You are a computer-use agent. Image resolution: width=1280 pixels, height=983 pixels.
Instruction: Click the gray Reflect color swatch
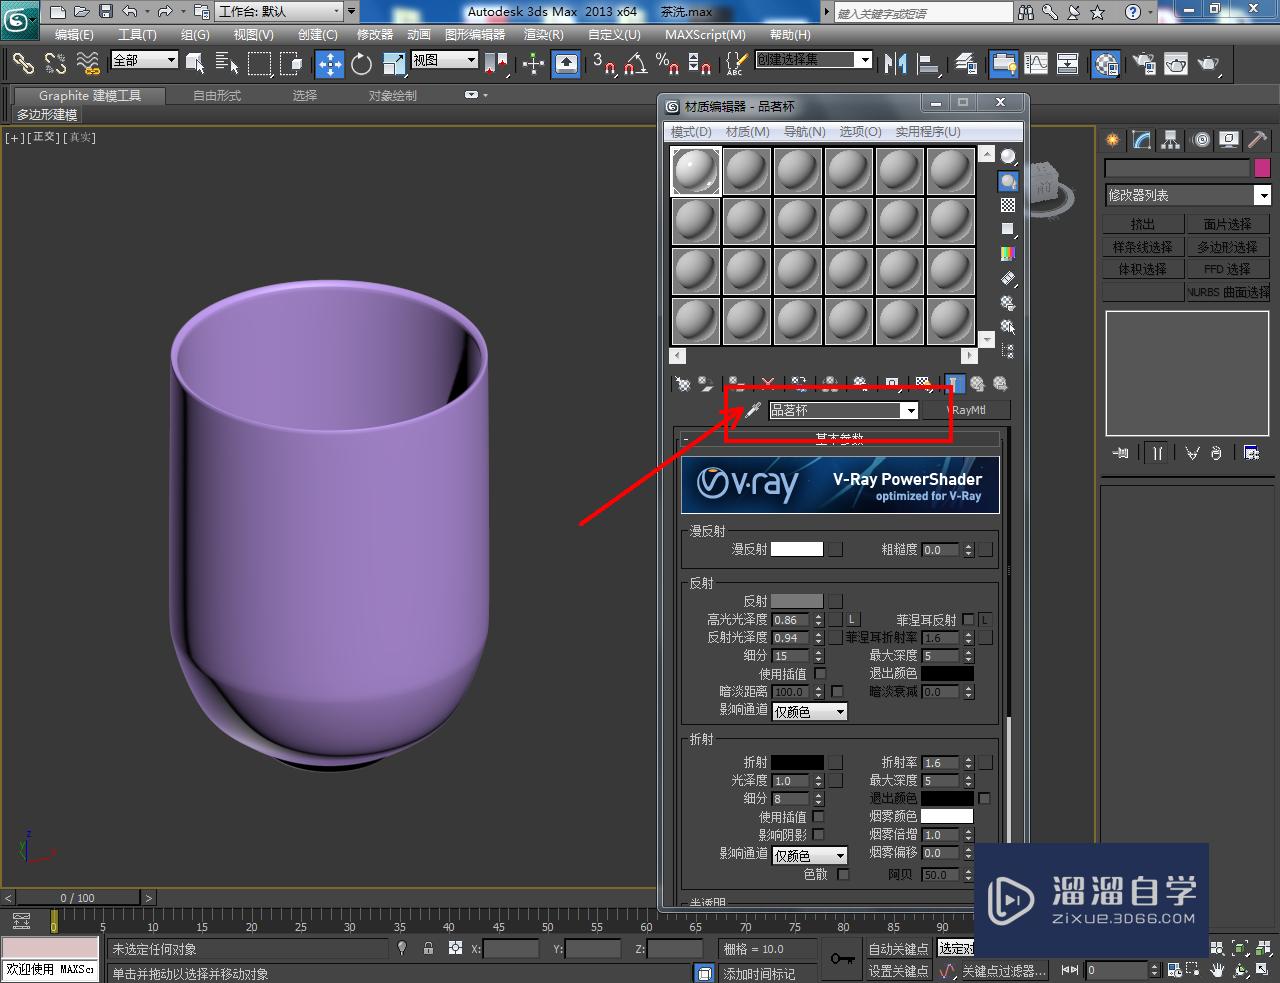(797, 601)
